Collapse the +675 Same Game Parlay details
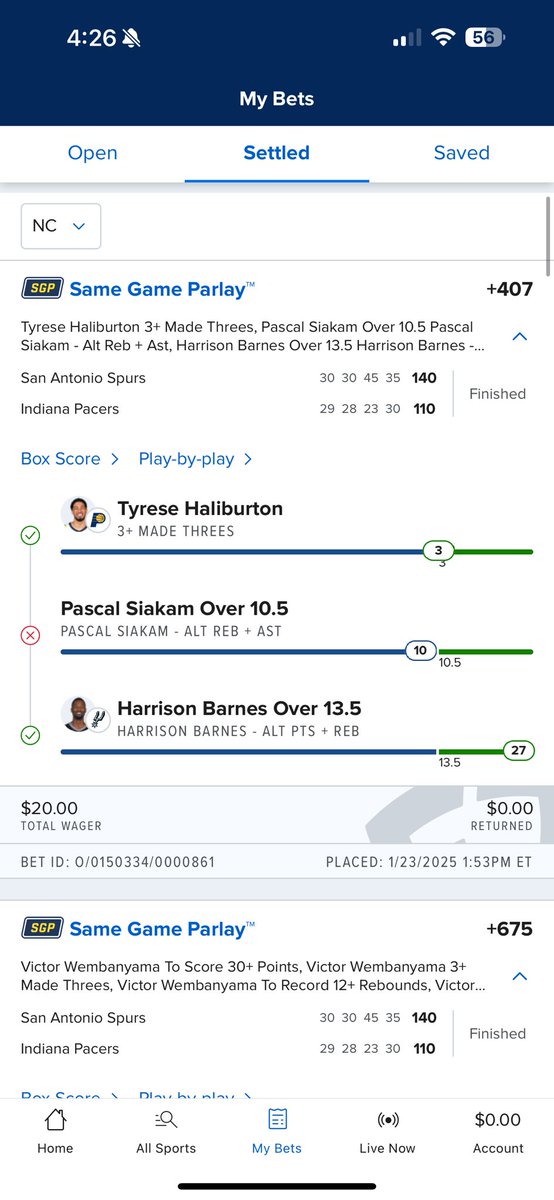The height and width of the screenshot is (1200, 554). point(519,977)
